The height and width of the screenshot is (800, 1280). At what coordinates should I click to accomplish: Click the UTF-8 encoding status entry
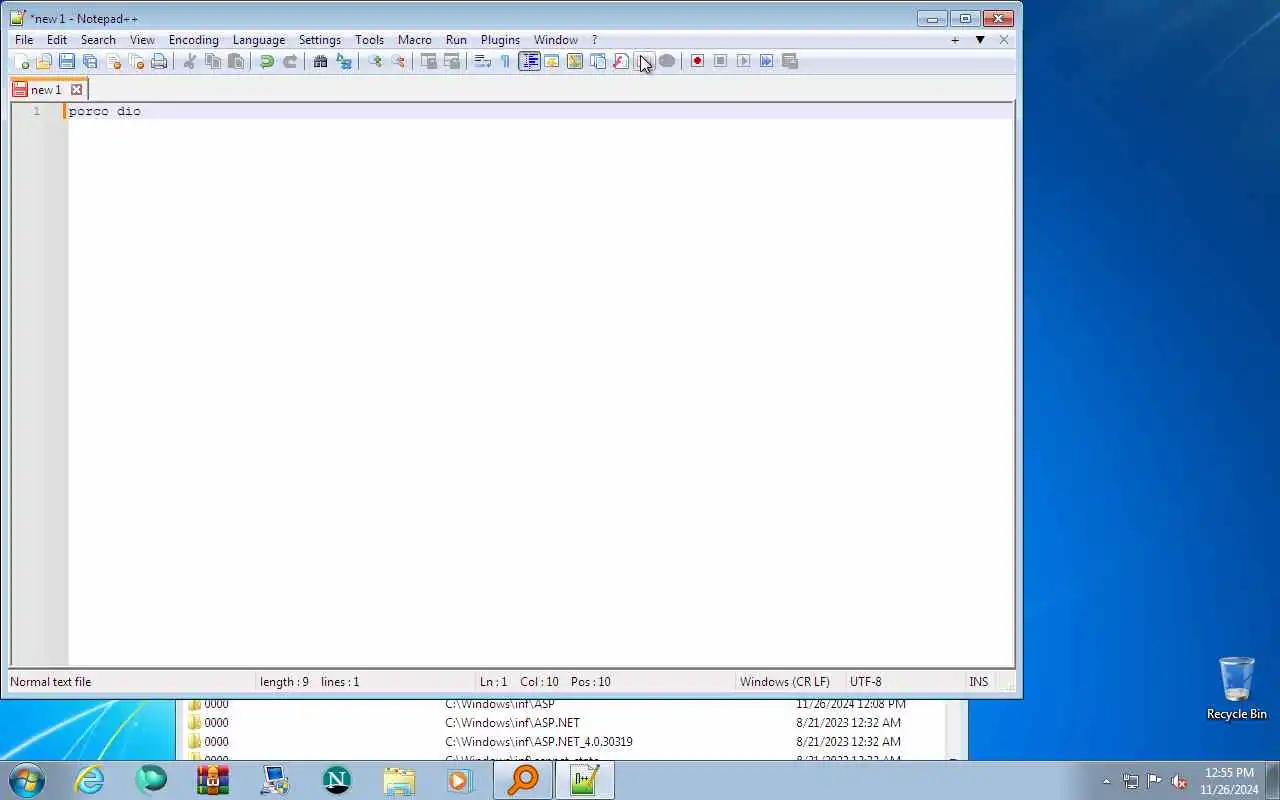pos(866,682)
